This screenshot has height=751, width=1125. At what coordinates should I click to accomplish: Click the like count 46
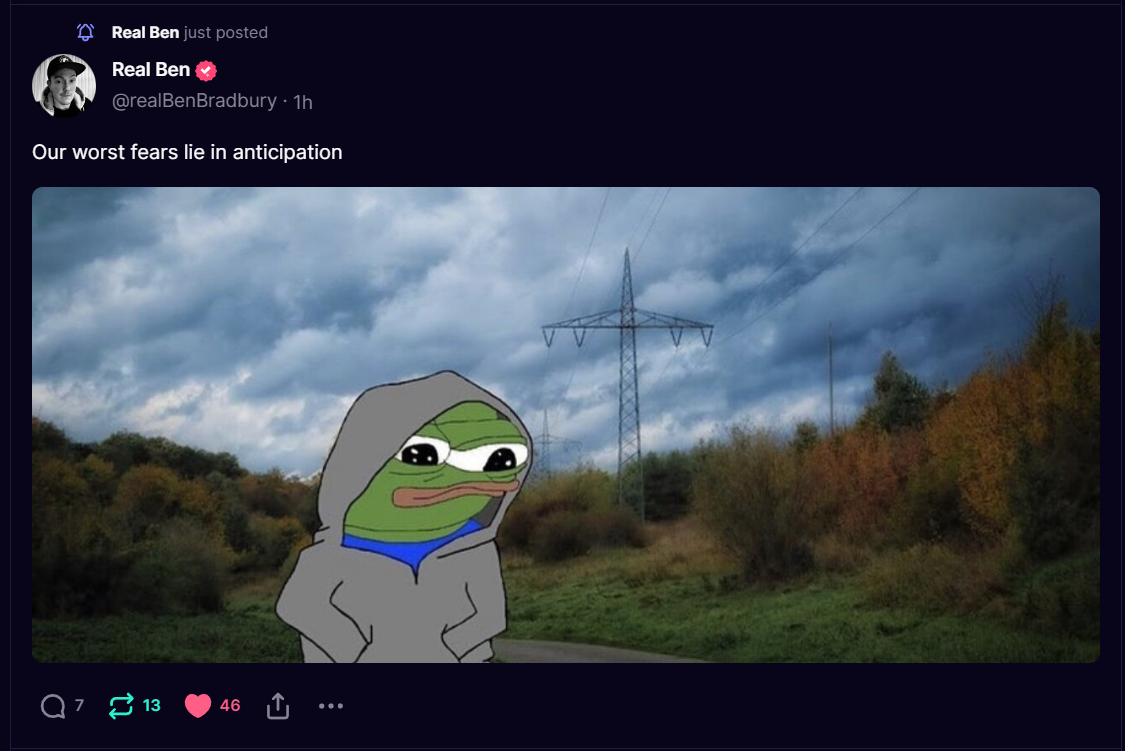230,706
